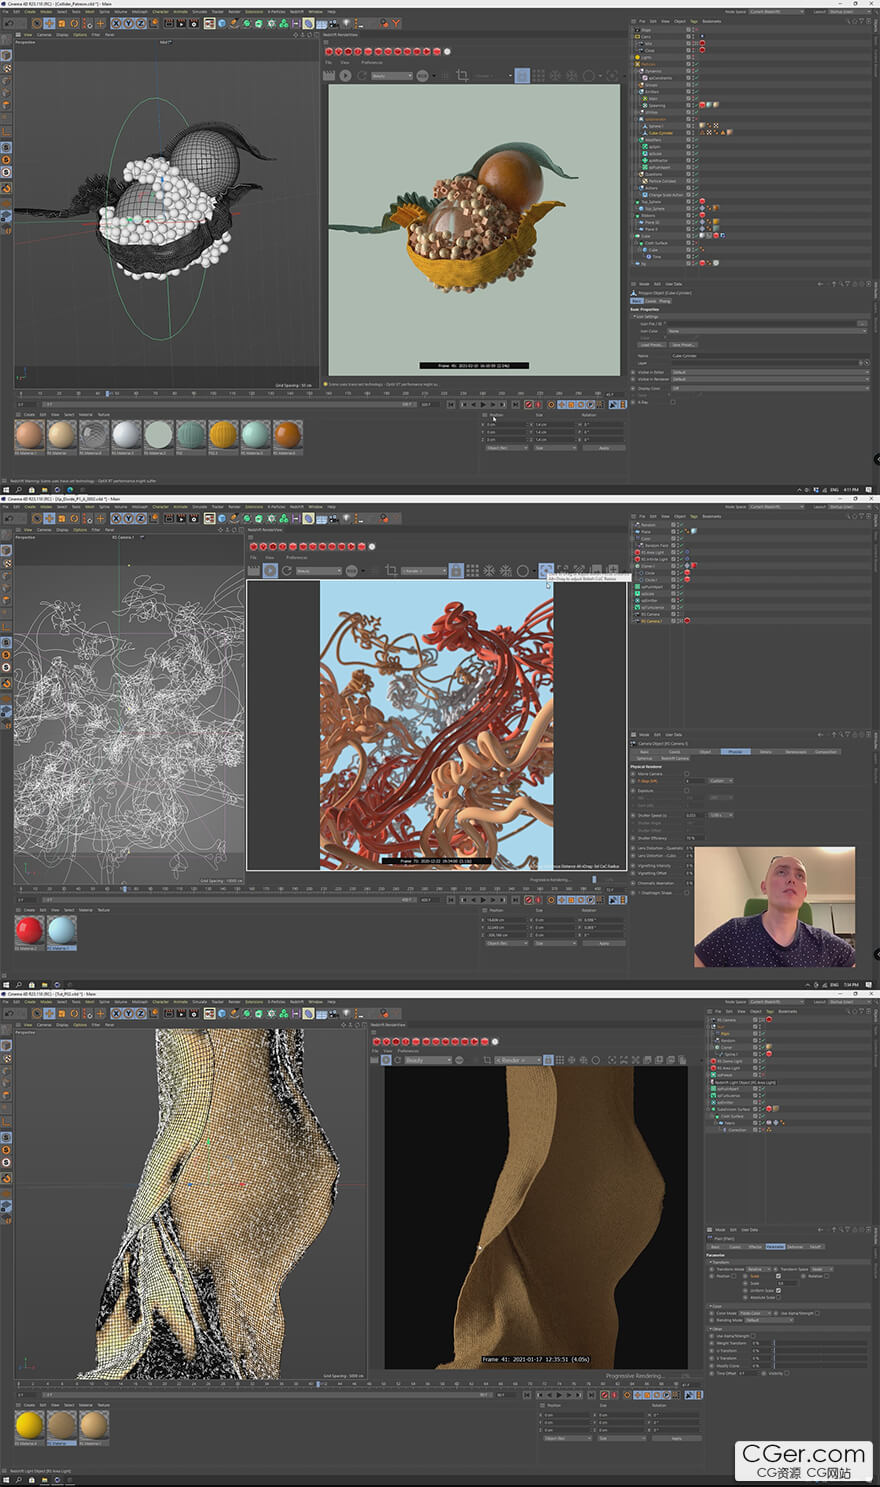880x1487 pixels.
Task: Pick the Rotate tool in the basket scene window
Action: click(x=73, y=23)
